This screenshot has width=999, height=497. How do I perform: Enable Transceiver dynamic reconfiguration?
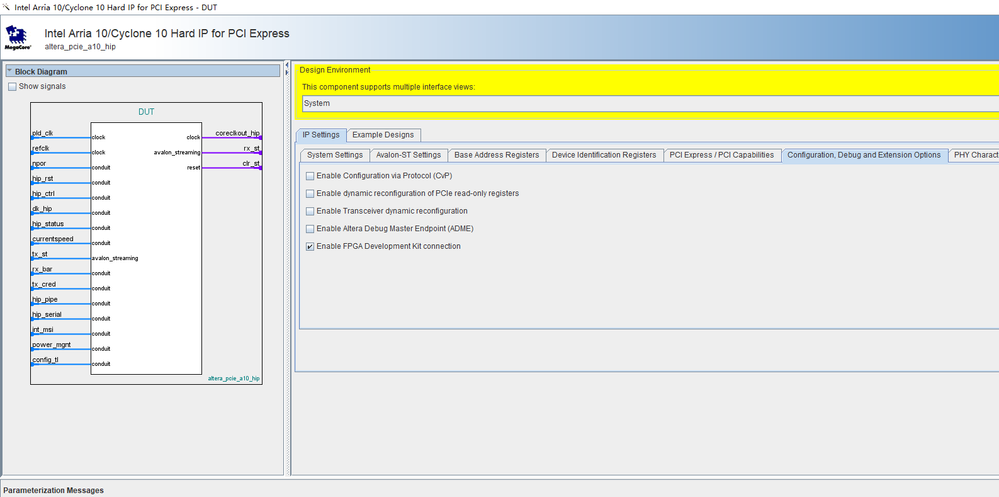[310, 211]
